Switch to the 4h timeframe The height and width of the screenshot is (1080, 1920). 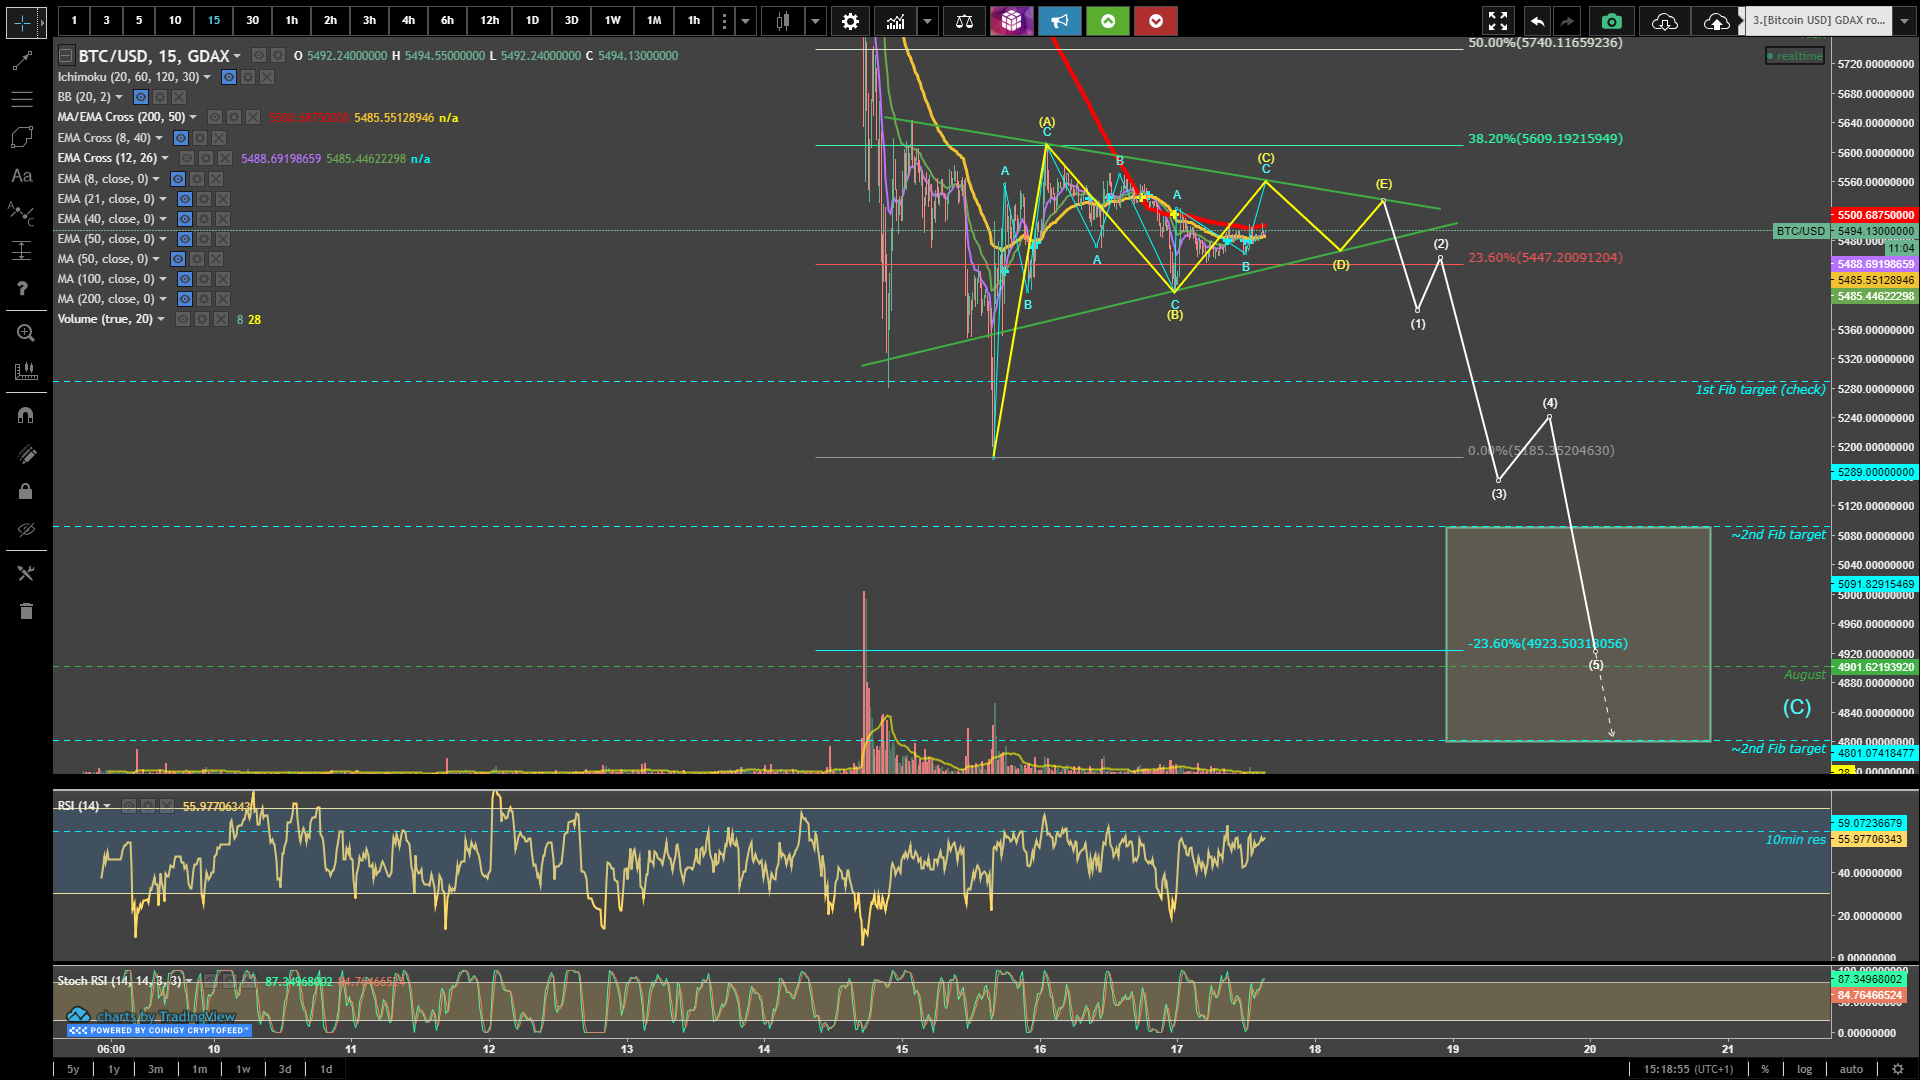click(x=408, y=21)
